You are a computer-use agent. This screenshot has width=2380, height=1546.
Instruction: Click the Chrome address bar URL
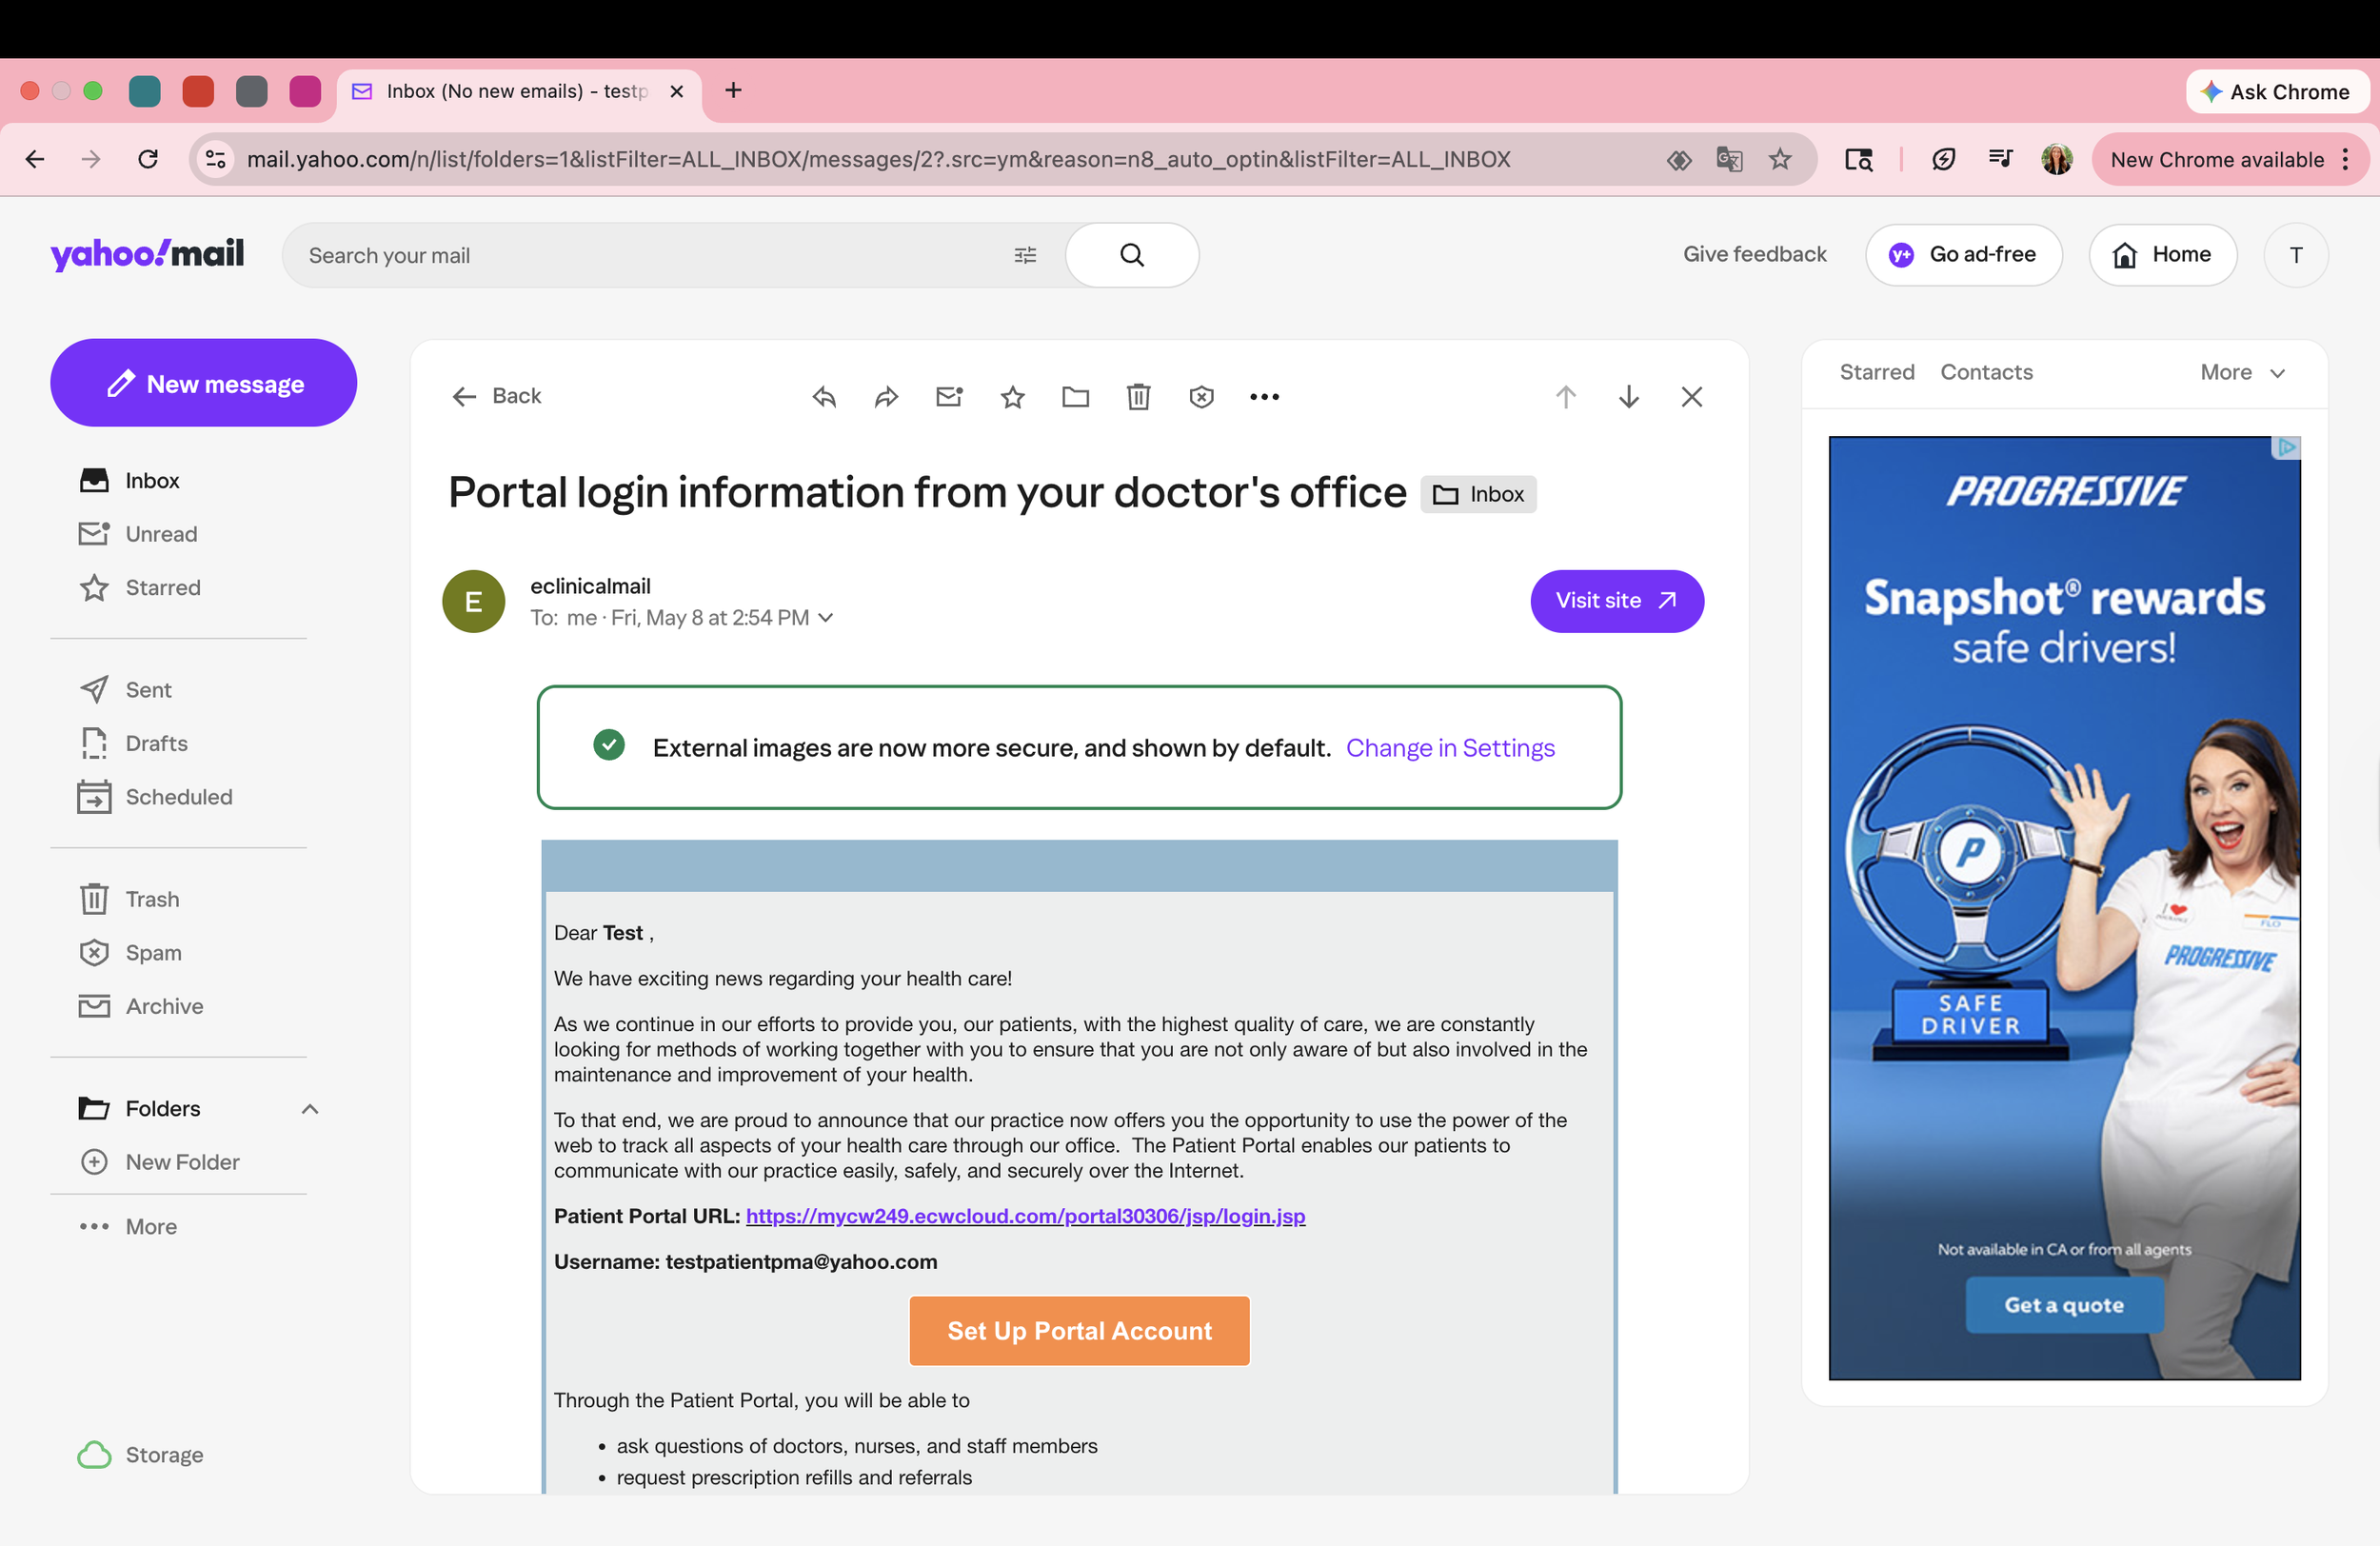tap(878, 159)
